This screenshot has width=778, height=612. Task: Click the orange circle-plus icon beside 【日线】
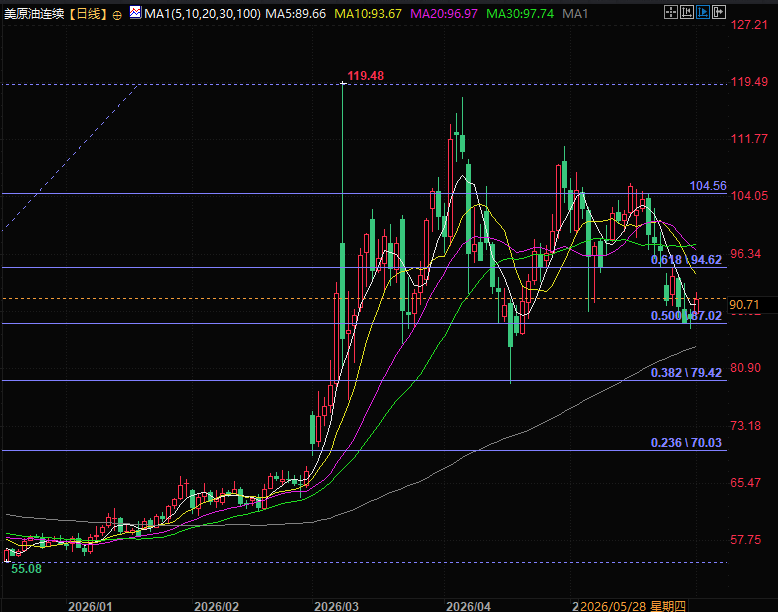(x=117, y=15)
